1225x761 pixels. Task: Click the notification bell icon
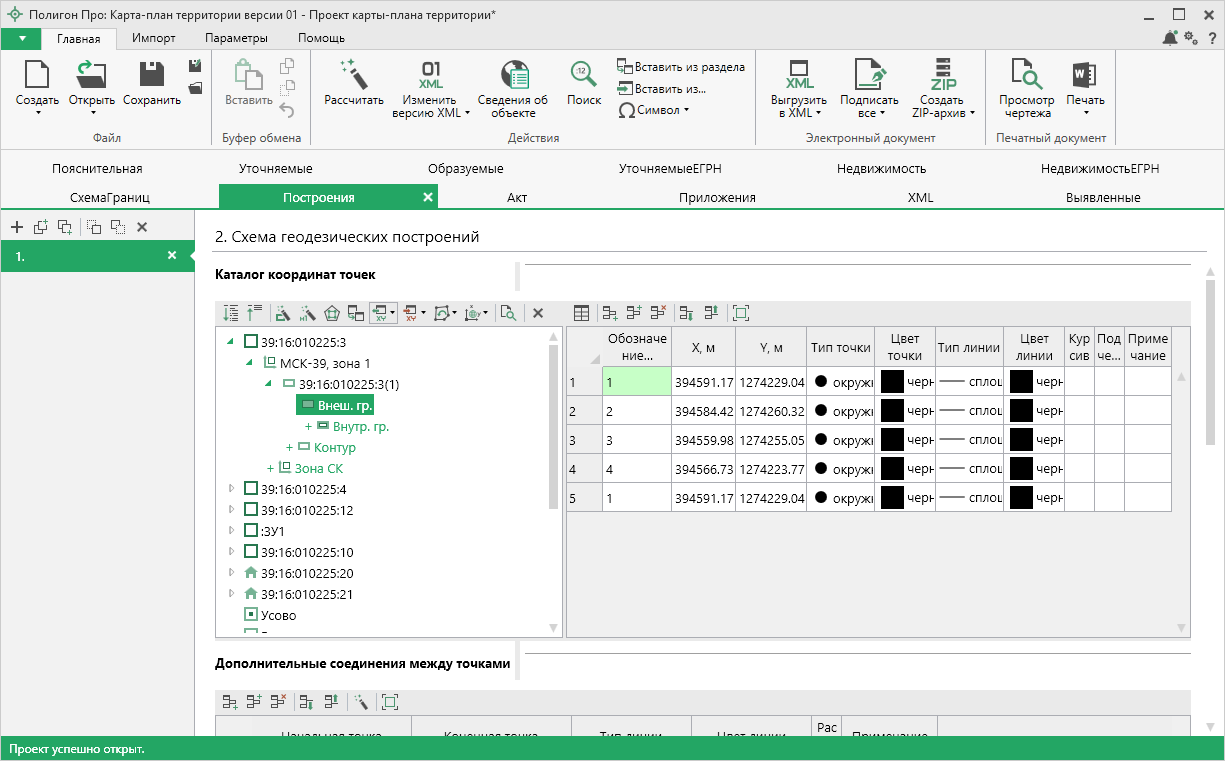pos(1170,38)
